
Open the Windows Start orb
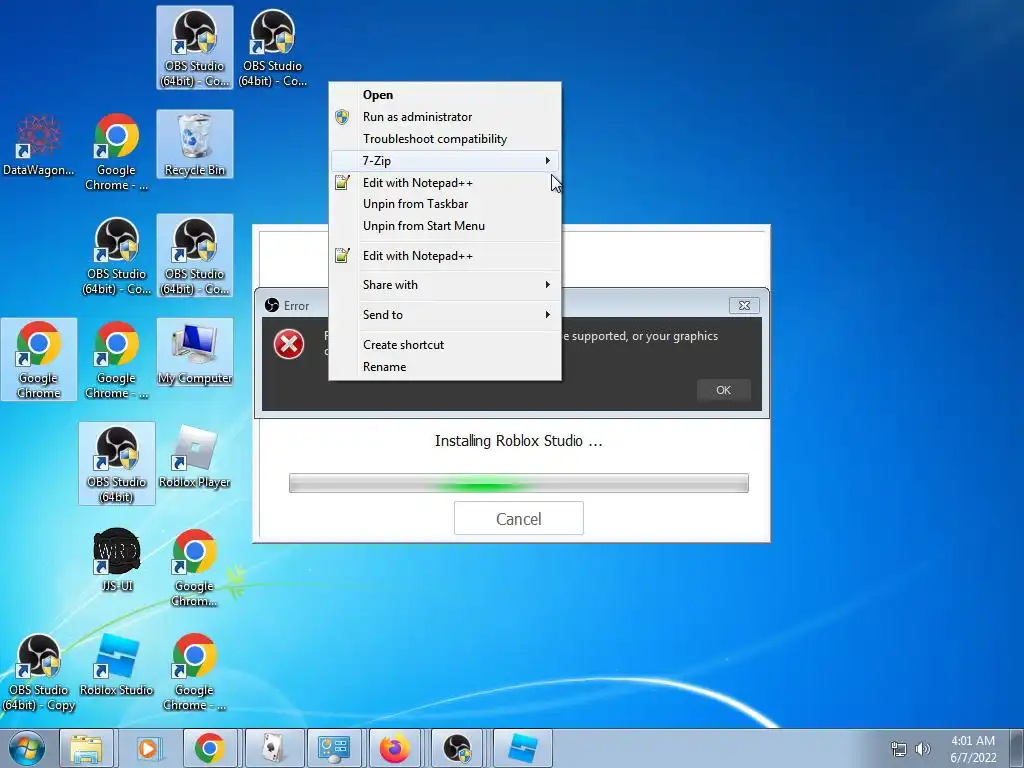coord(27,748)
